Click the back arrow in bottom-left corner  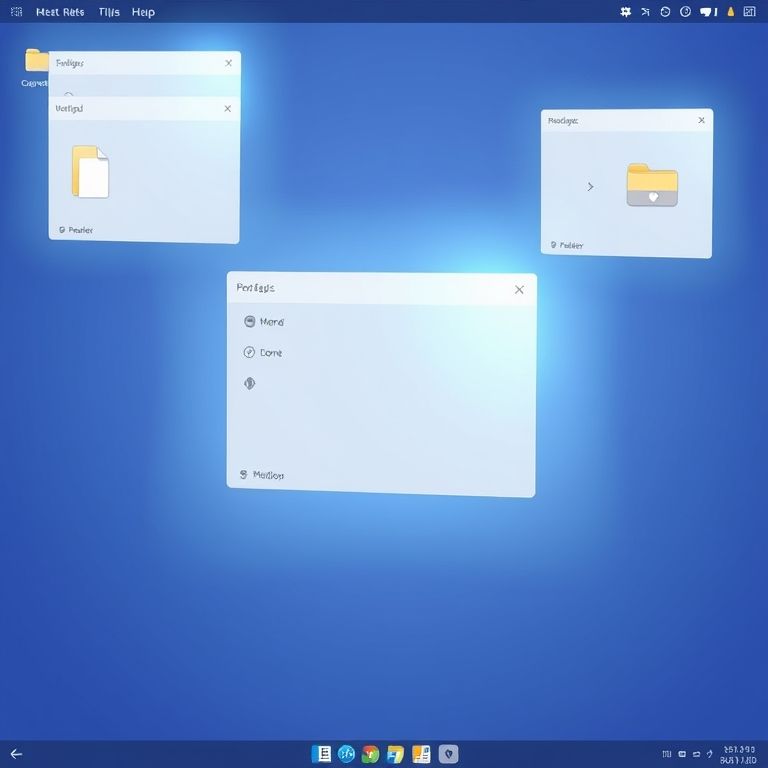16,754
